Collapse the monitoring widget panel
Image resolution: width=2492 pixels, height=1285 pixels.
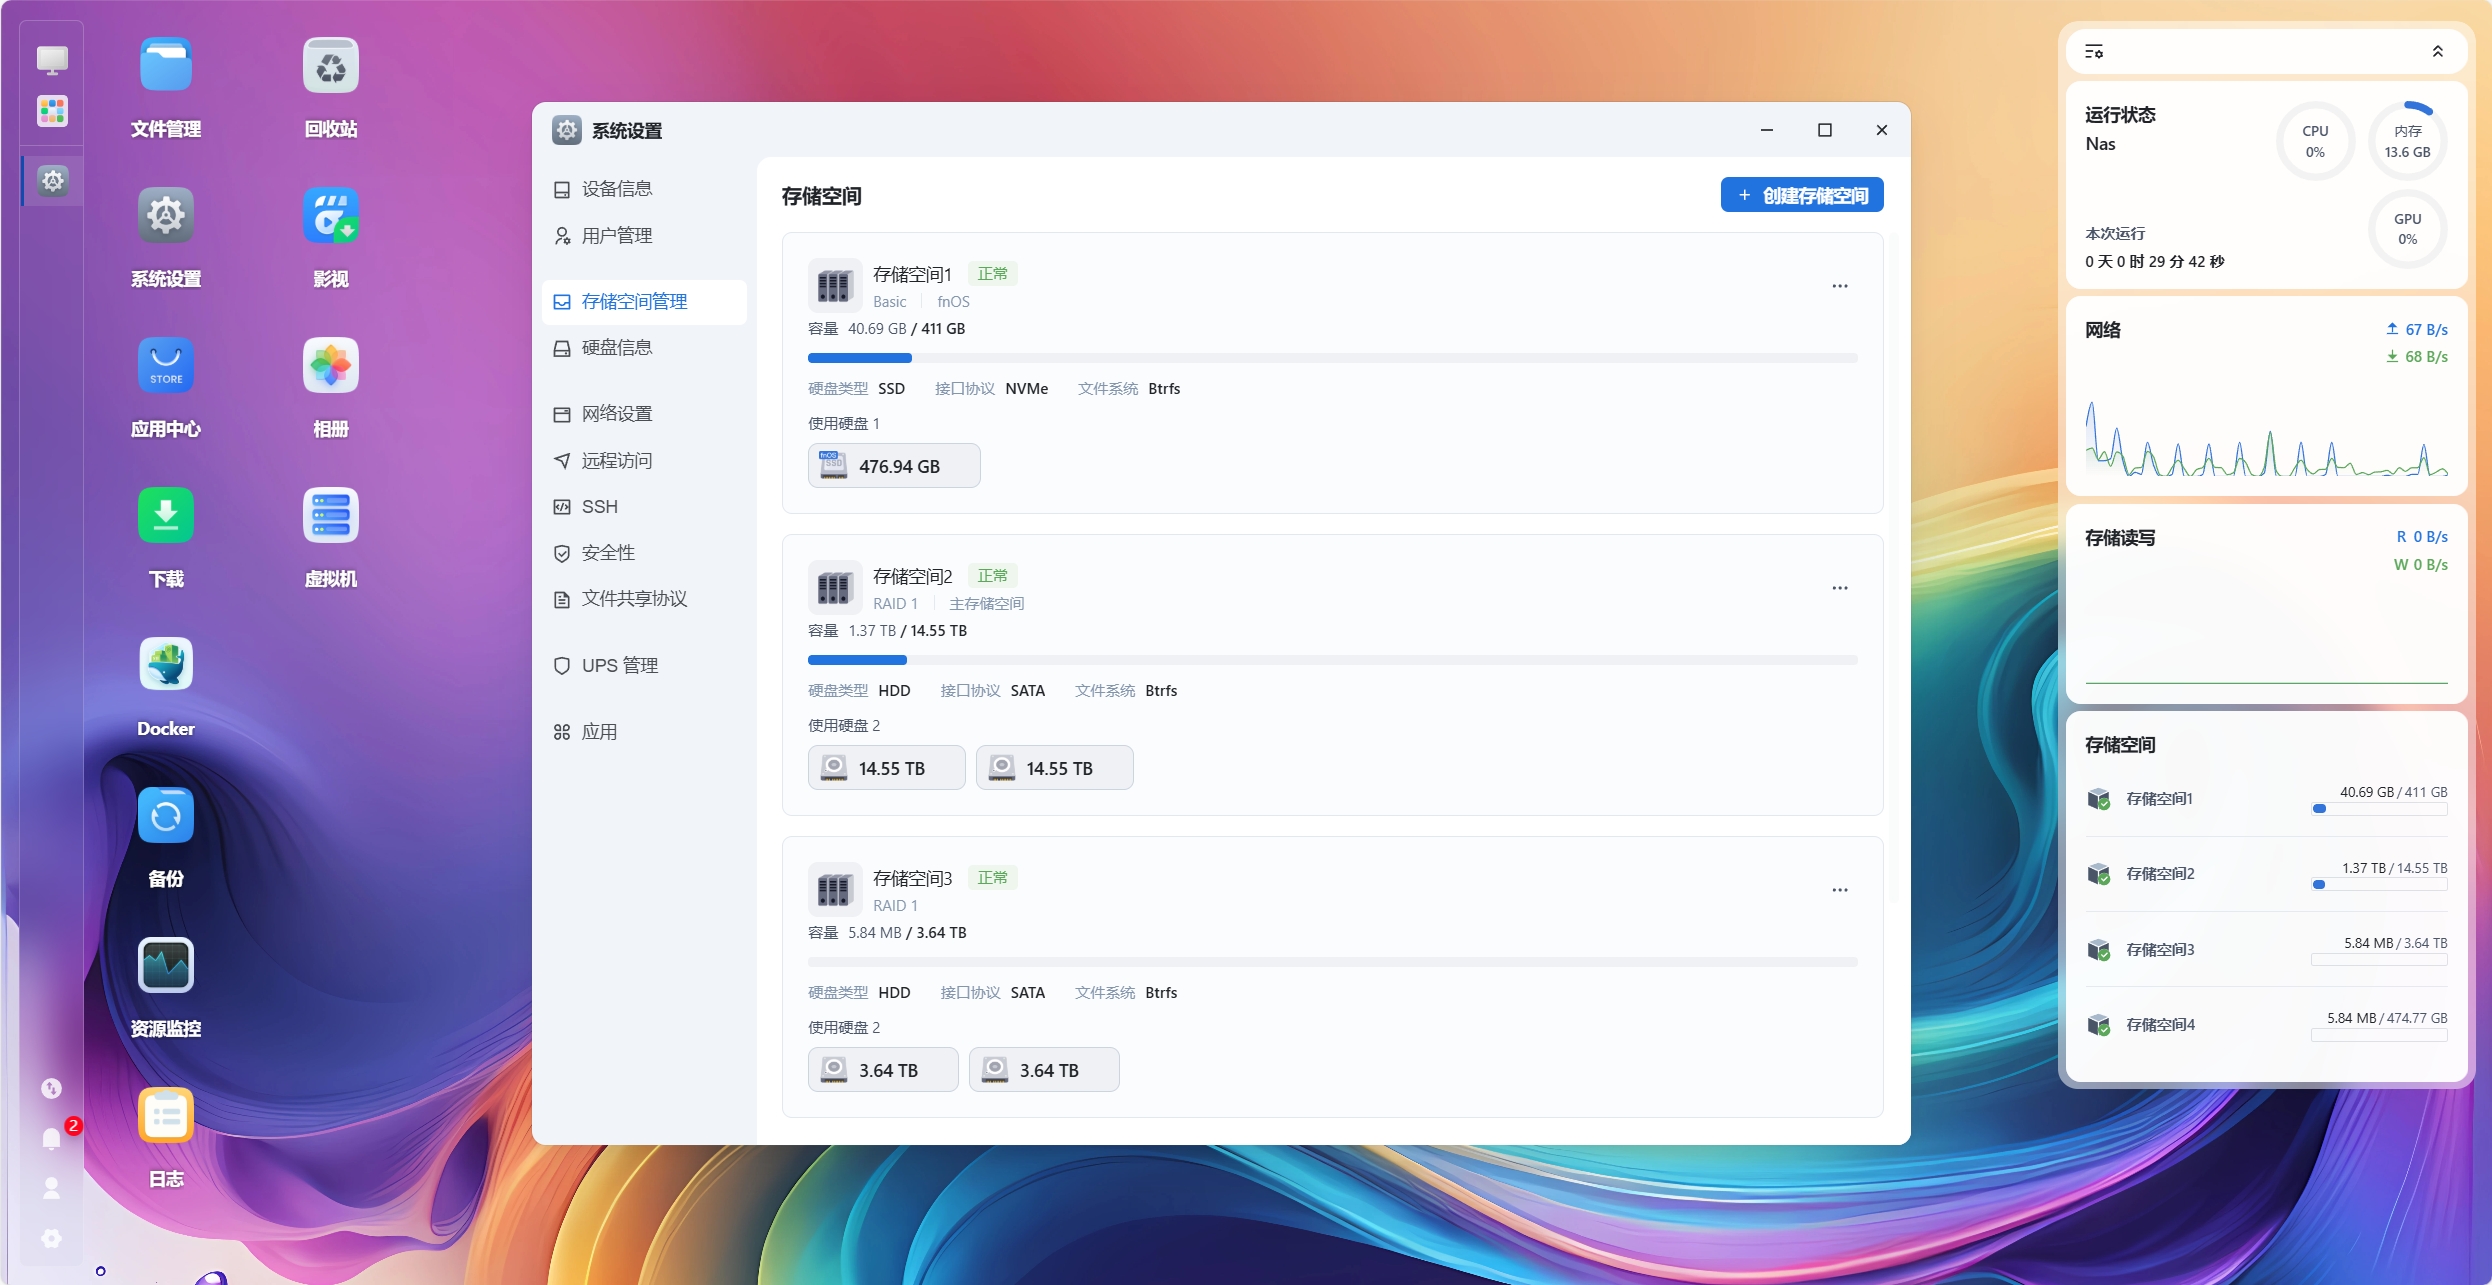pos(2438,52)
